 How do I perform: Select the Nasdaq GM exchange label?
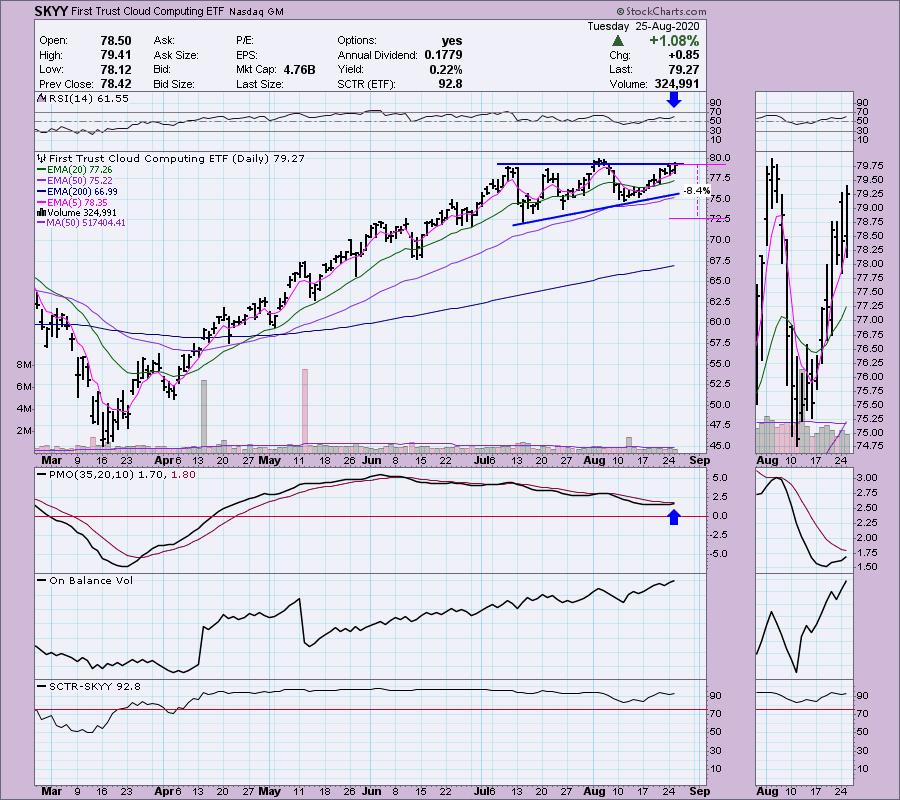(256, 11)
